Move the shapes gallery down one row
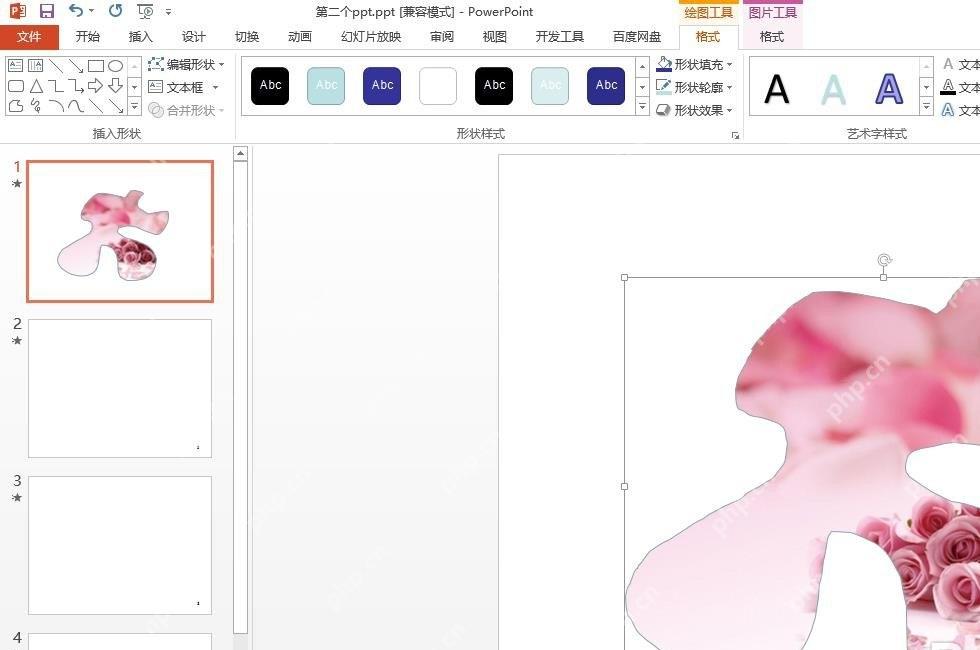 coord(134,87)
